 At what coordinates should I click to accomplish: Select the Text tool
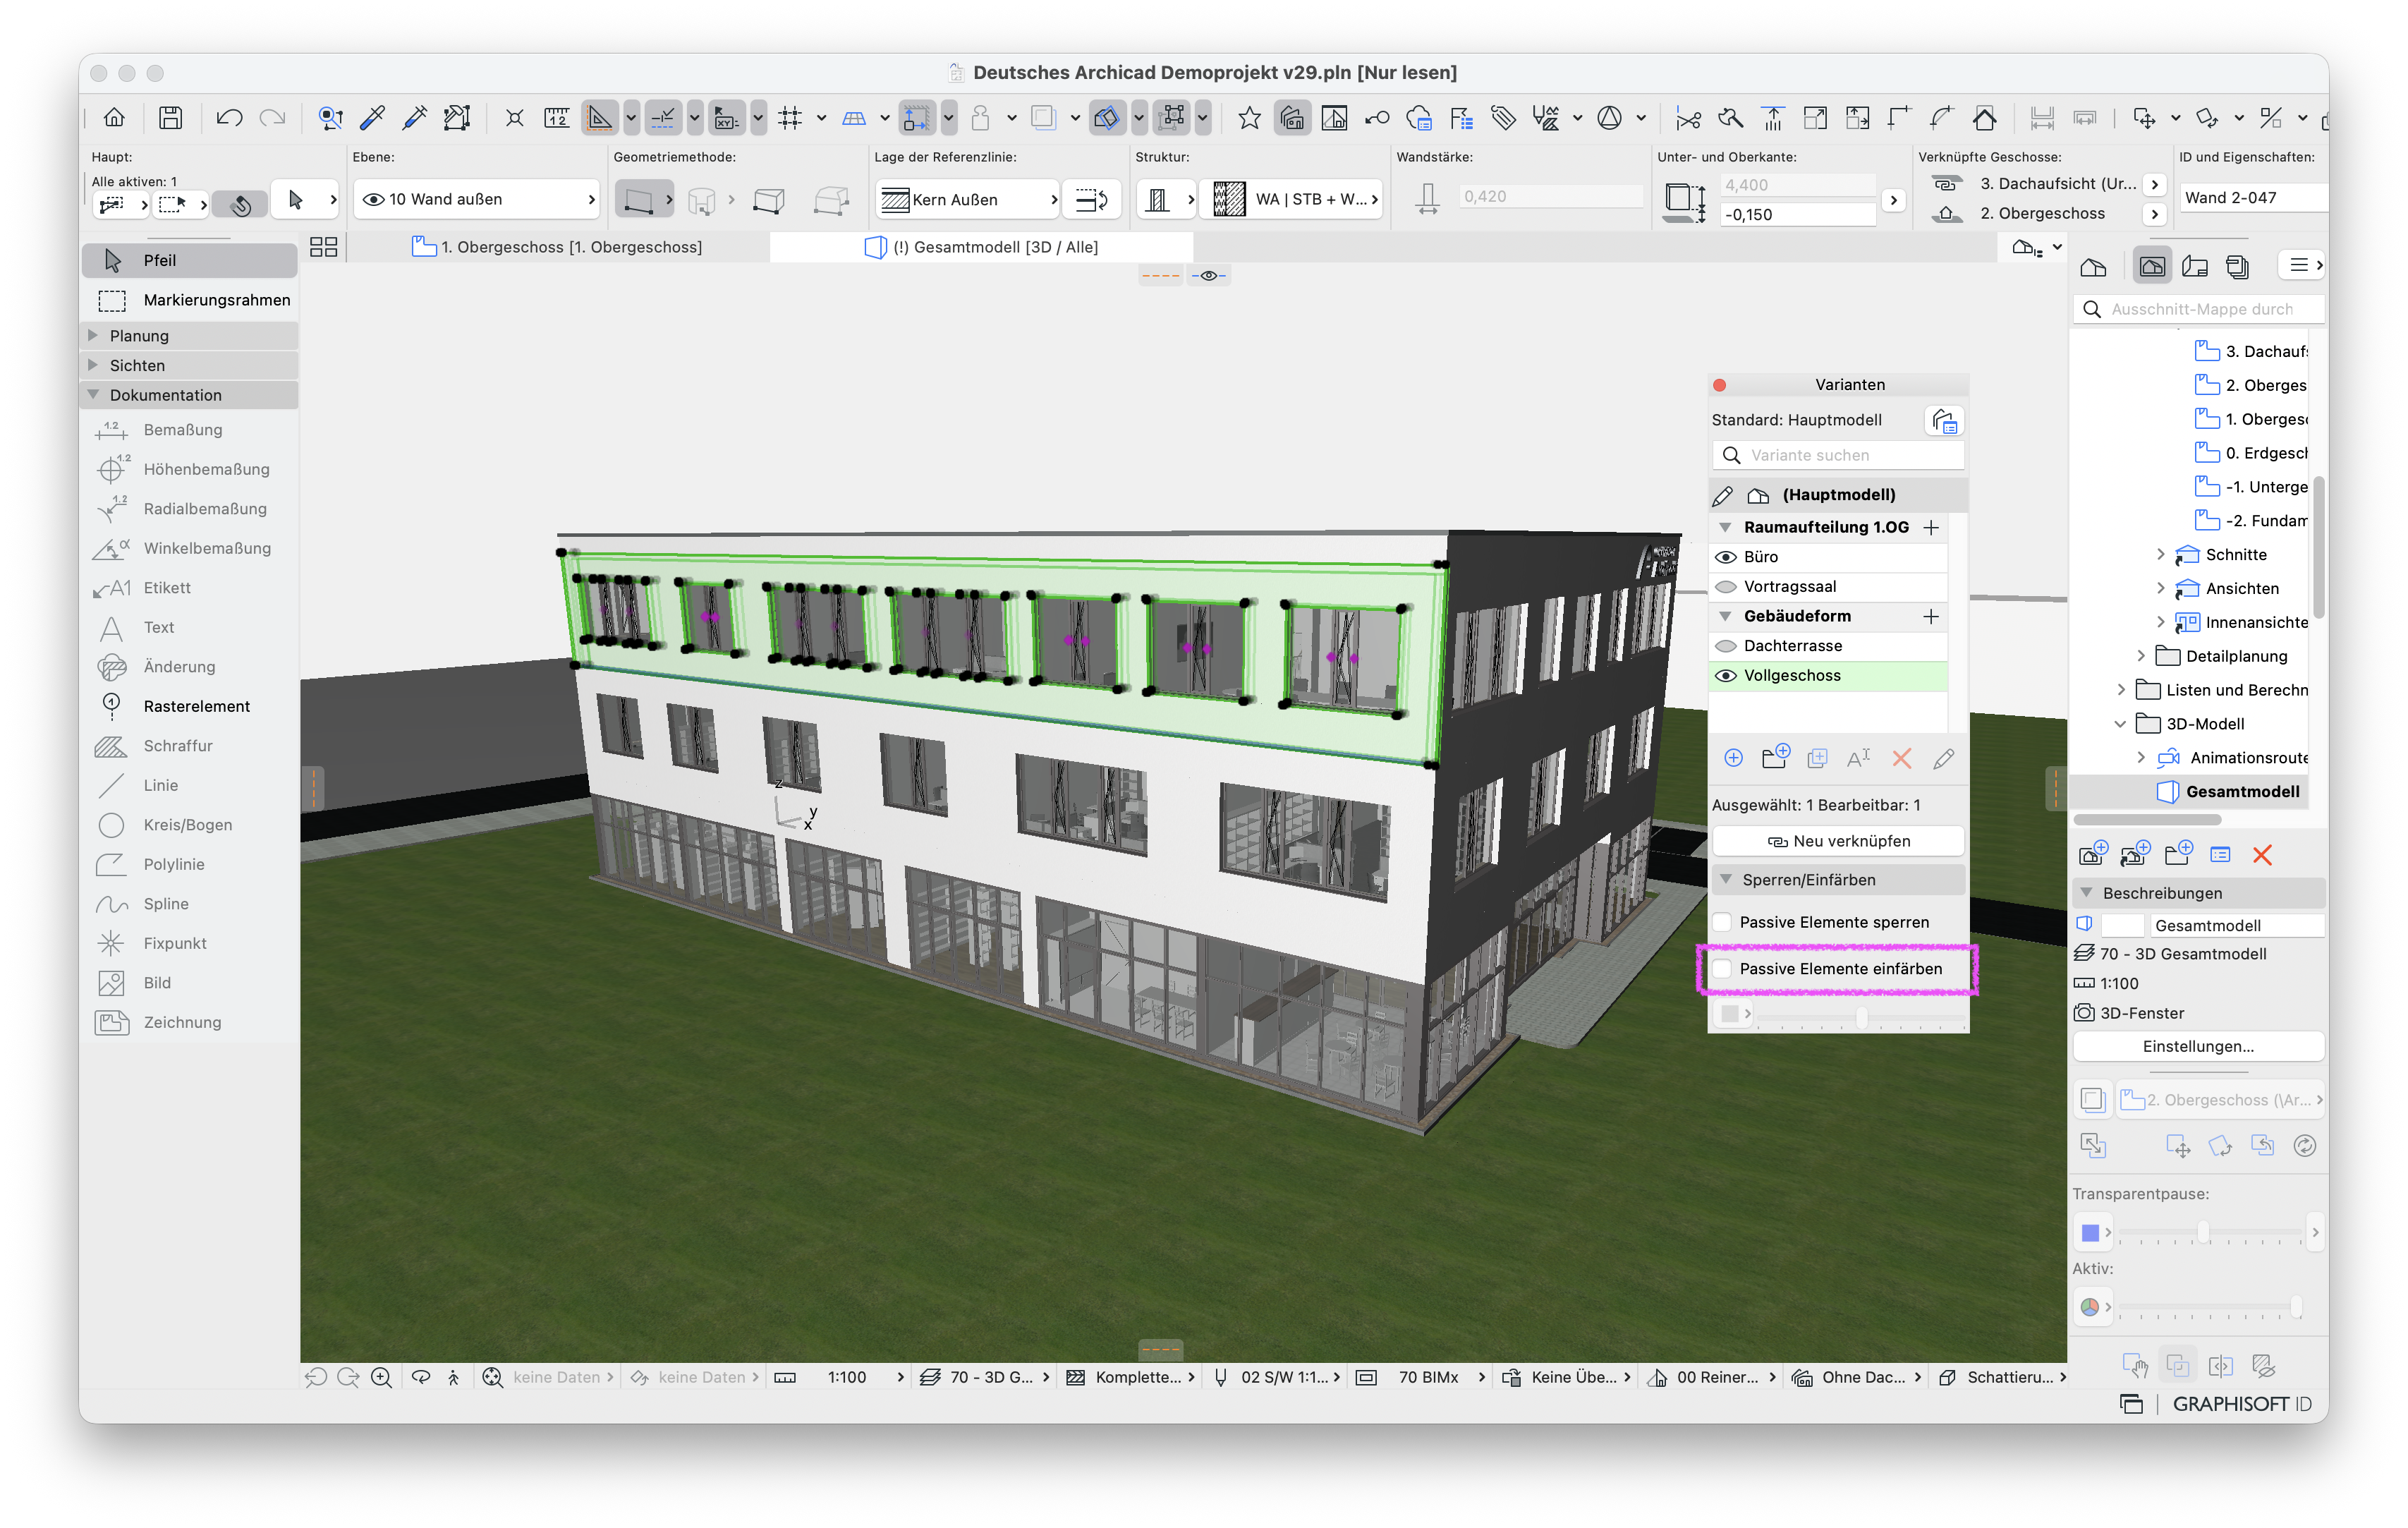coord(190,627)
